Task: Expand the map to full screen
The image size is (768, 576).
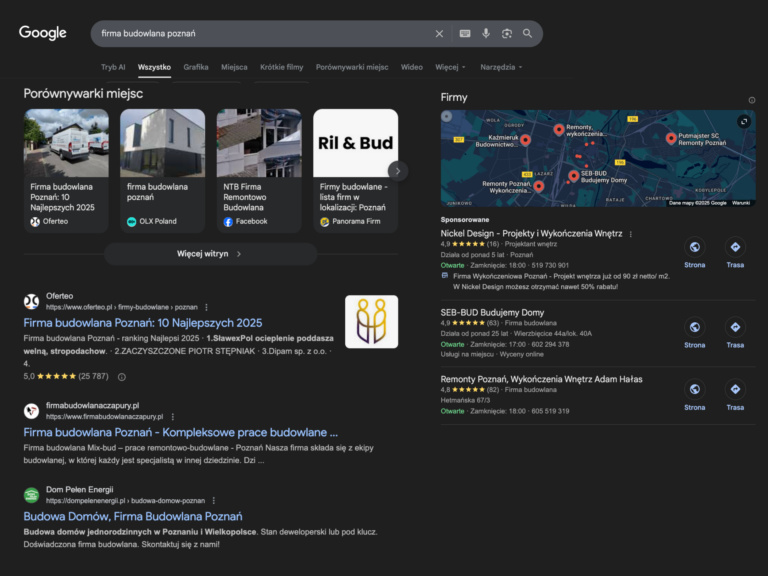Action: point(743,121)
